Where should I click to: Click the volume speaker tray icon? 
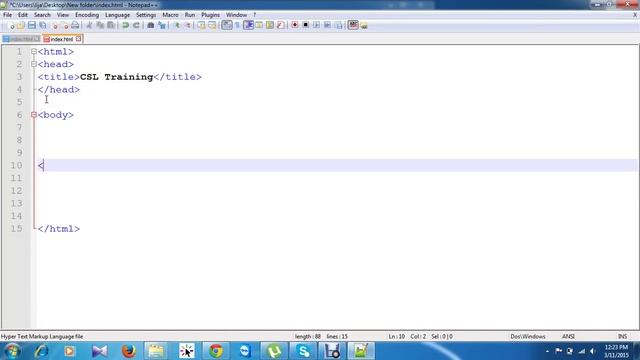click(x=592, y=351)
